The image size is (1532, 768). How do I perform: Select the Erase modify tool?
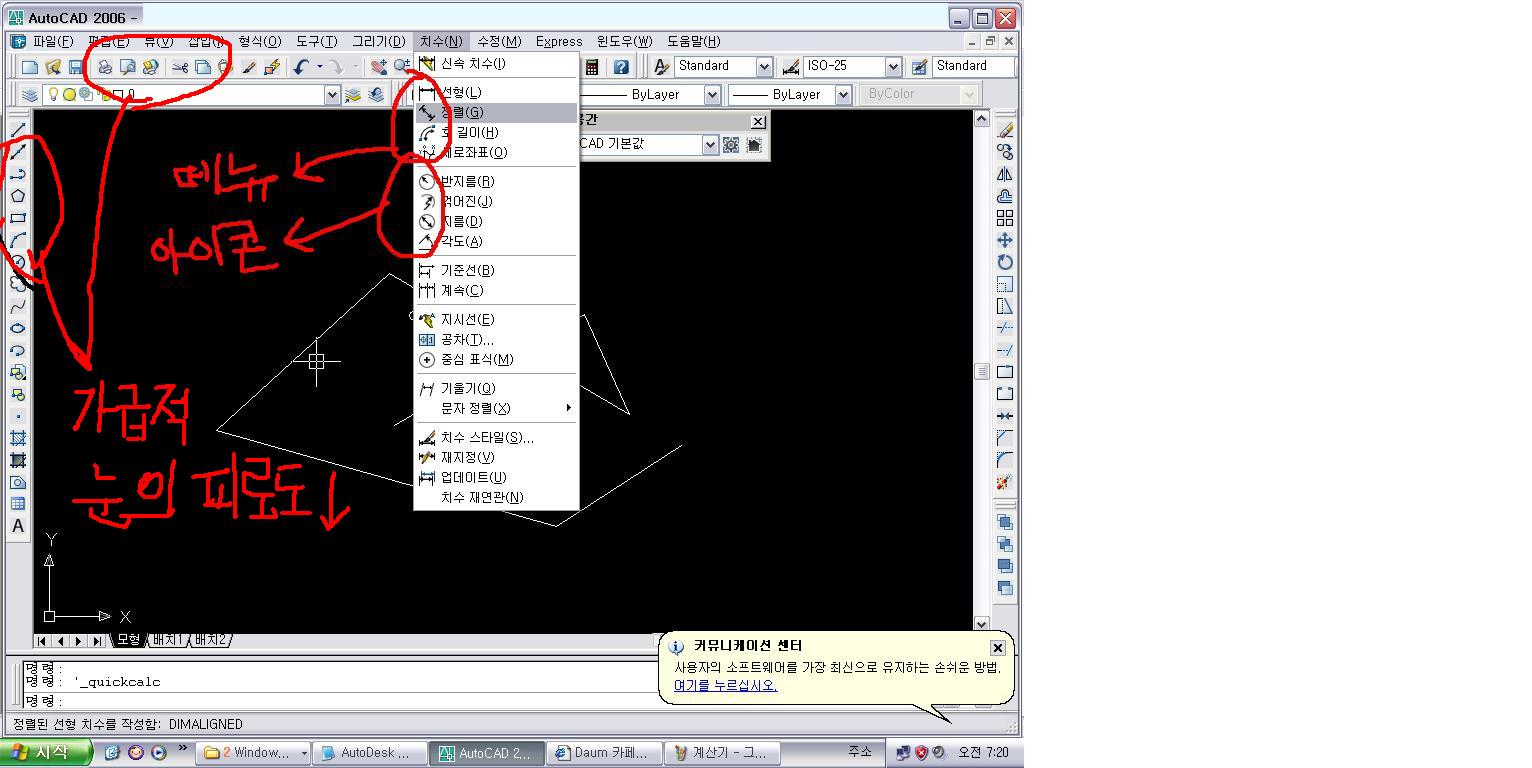click(1005, 130)
